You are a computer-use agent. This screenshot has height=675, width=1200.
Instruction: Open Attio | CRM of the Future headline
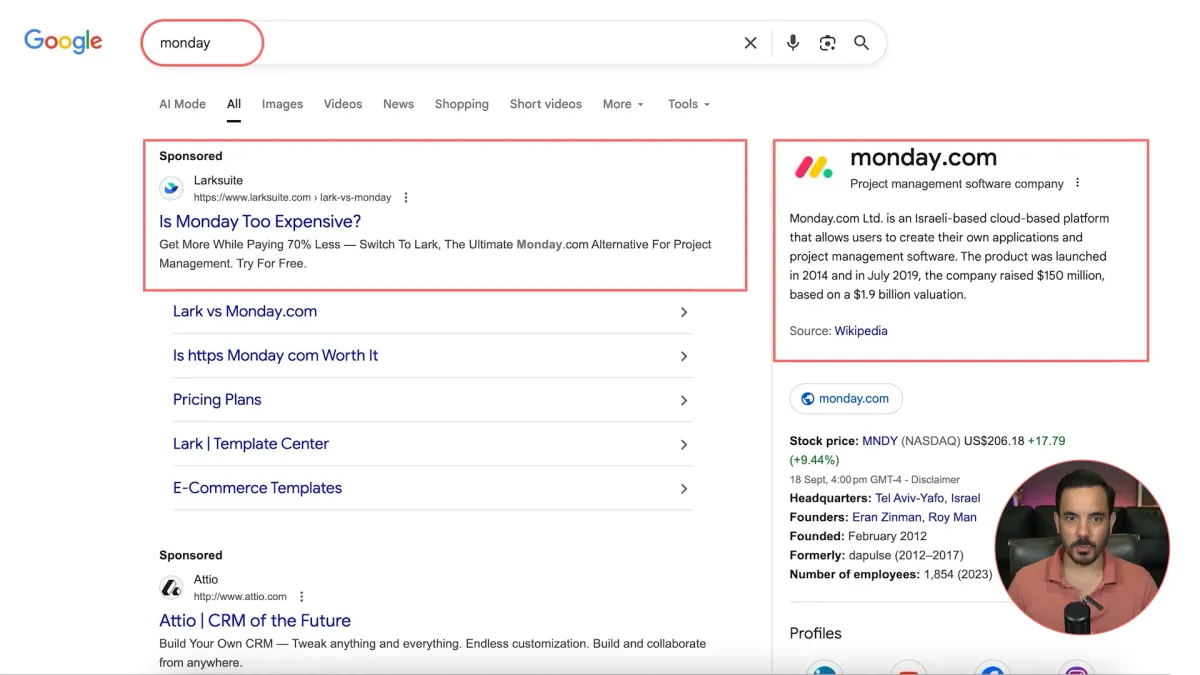pos(255,620)
